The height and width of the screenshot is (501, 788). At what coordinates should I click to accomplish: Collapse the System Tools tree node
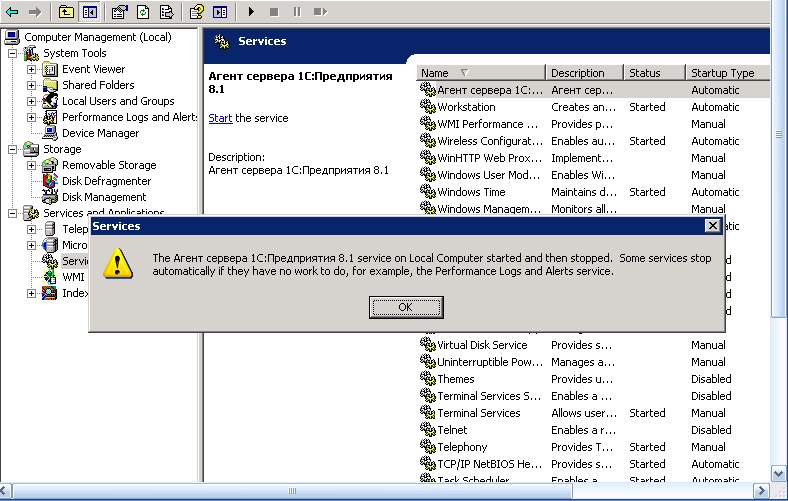[x=12, y=53]
